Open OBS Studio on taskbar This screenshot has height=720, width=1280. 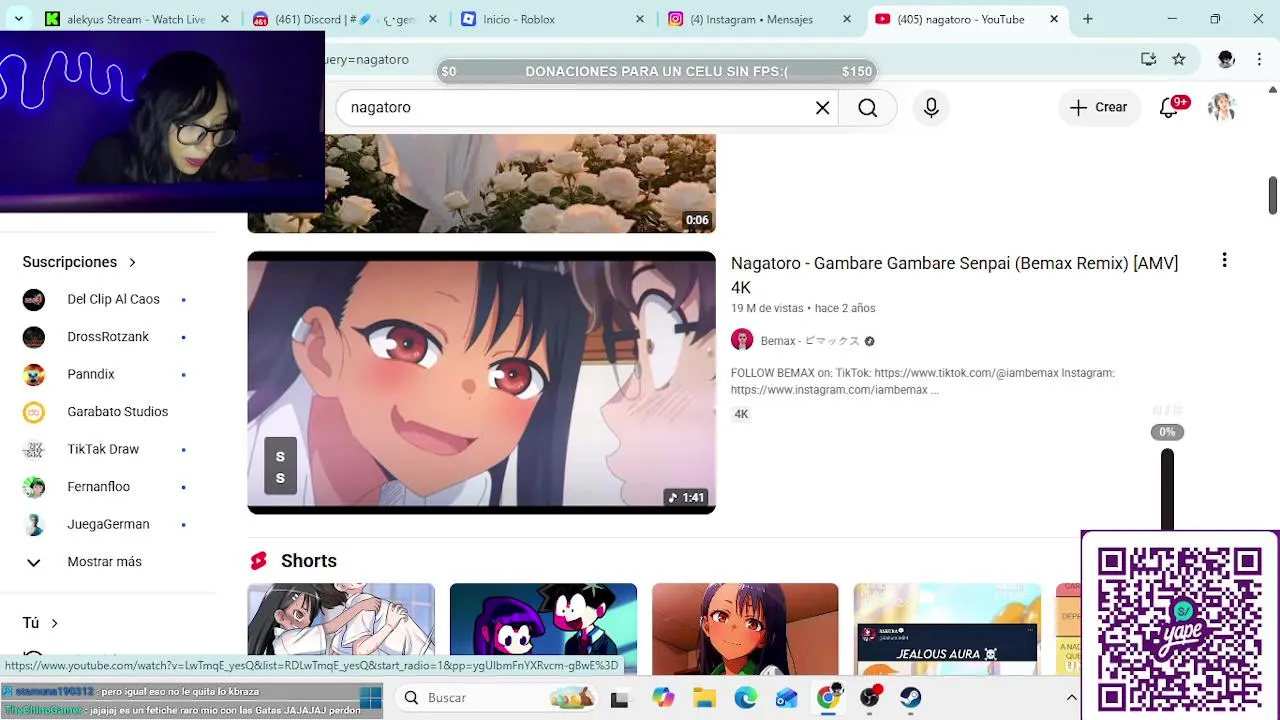pyautogui.click(x=870, y=697)
